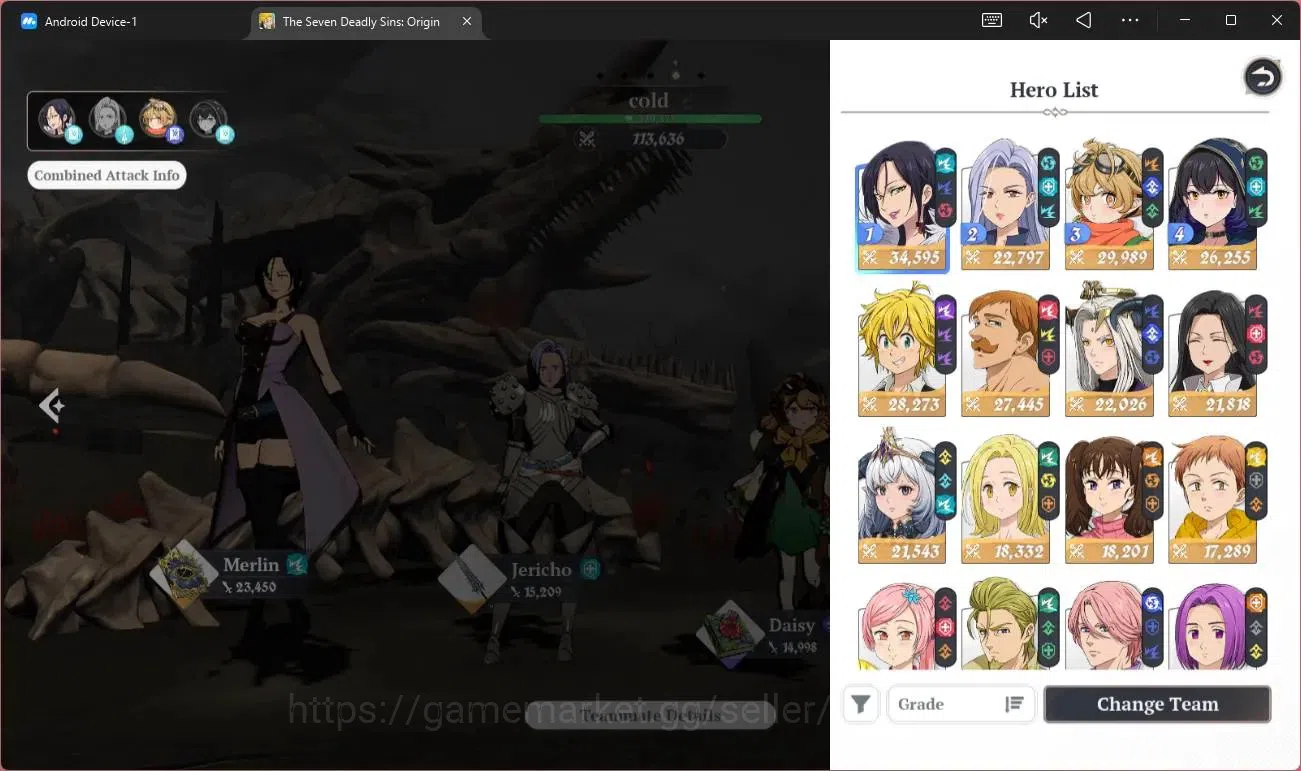
Task: Click fourth team slot portrait in top-left
Action: [209, 119]
